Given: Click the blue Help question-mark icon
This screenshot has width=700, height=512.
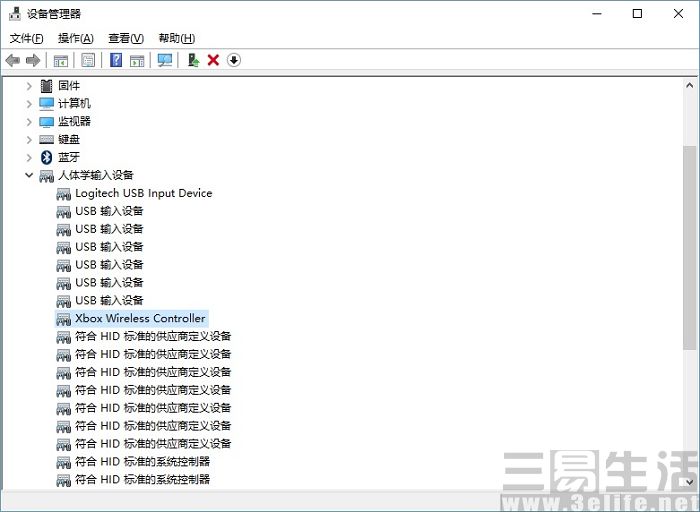Looking at the screenshot, I should click(x=116, y=60).
